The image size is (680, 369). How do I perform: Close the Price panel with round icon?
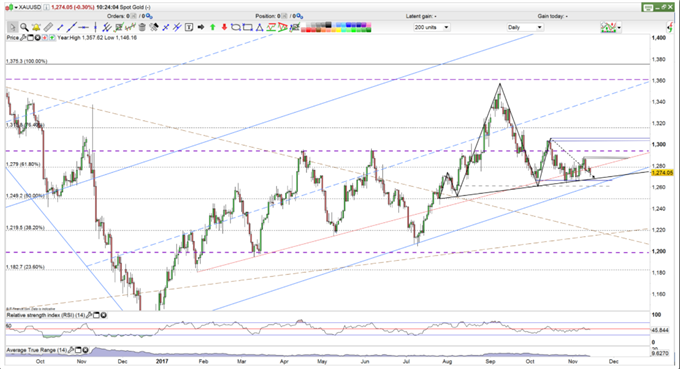coord(37,38)
